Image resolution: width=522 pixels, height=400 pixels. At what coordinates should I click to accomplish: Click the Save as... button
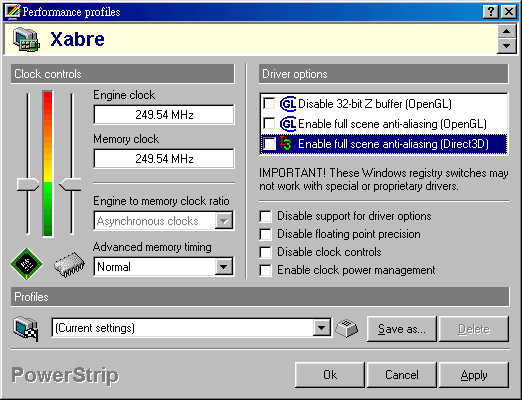(x=401, y=329)
